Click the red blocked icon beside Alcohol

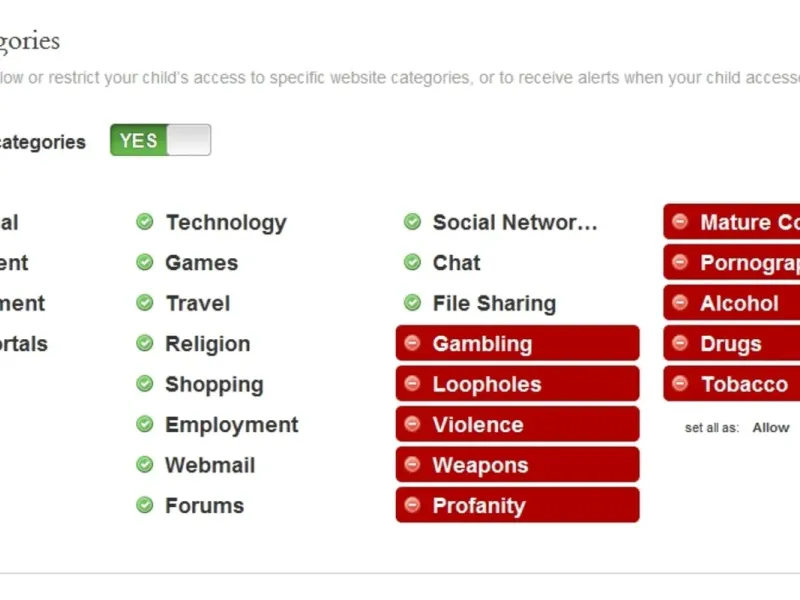click(680, 303)
